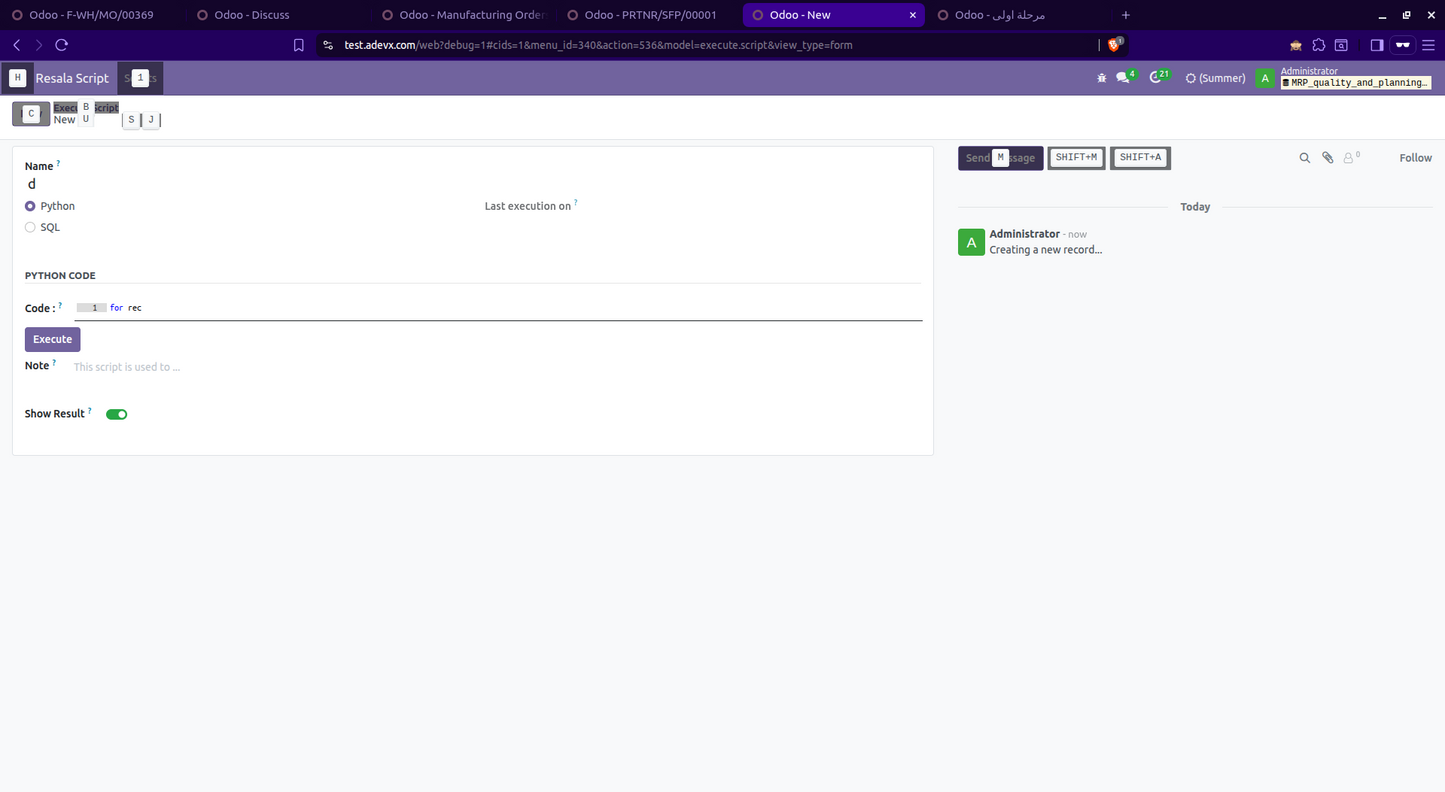The image size is (1445, 792).
Task: Discard changes using the J button
Action: (x=151, y=120)
